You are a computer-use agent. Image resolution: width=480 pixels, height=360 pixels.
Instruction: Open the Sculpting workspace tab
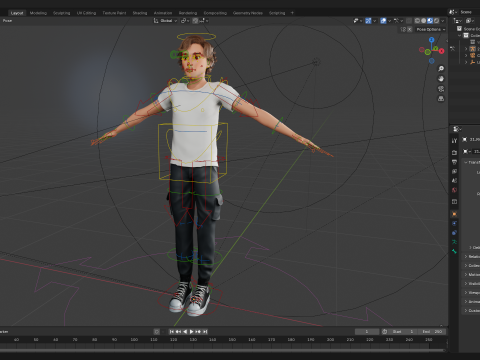tap(62, 13)
